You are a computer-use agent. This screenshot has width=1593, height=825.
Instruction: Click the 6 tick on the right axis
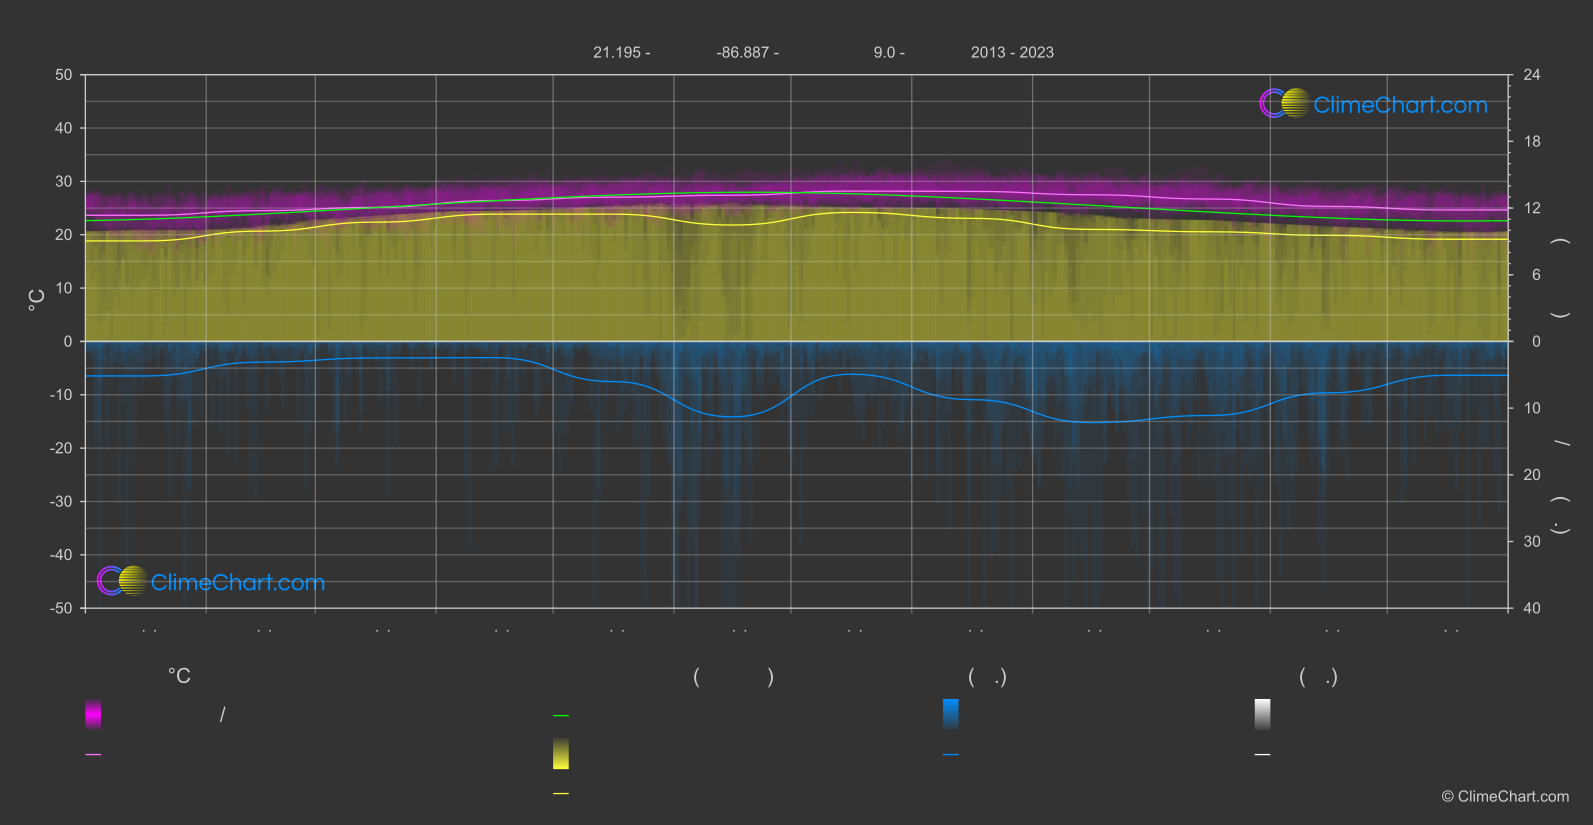point(1536,275)
